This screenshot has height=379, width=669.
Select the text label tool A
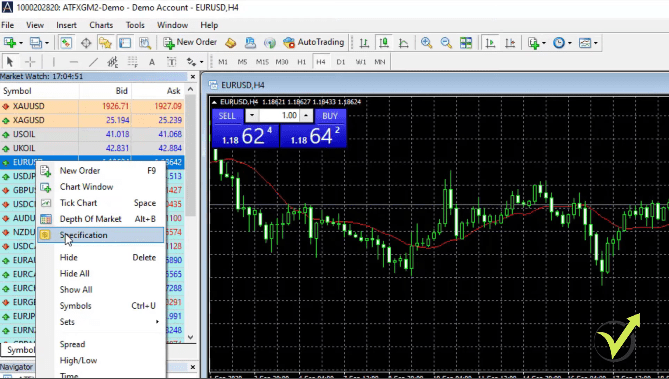coord(151,62)
